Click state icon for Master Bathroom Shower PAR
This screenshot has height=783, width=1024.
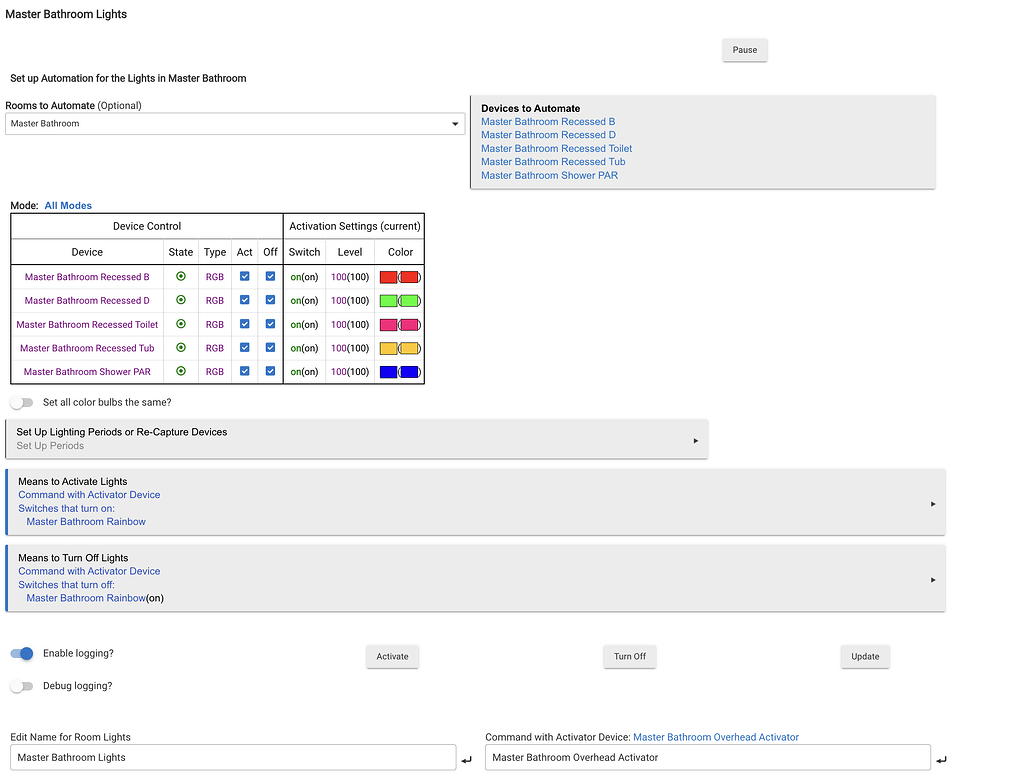181,371
